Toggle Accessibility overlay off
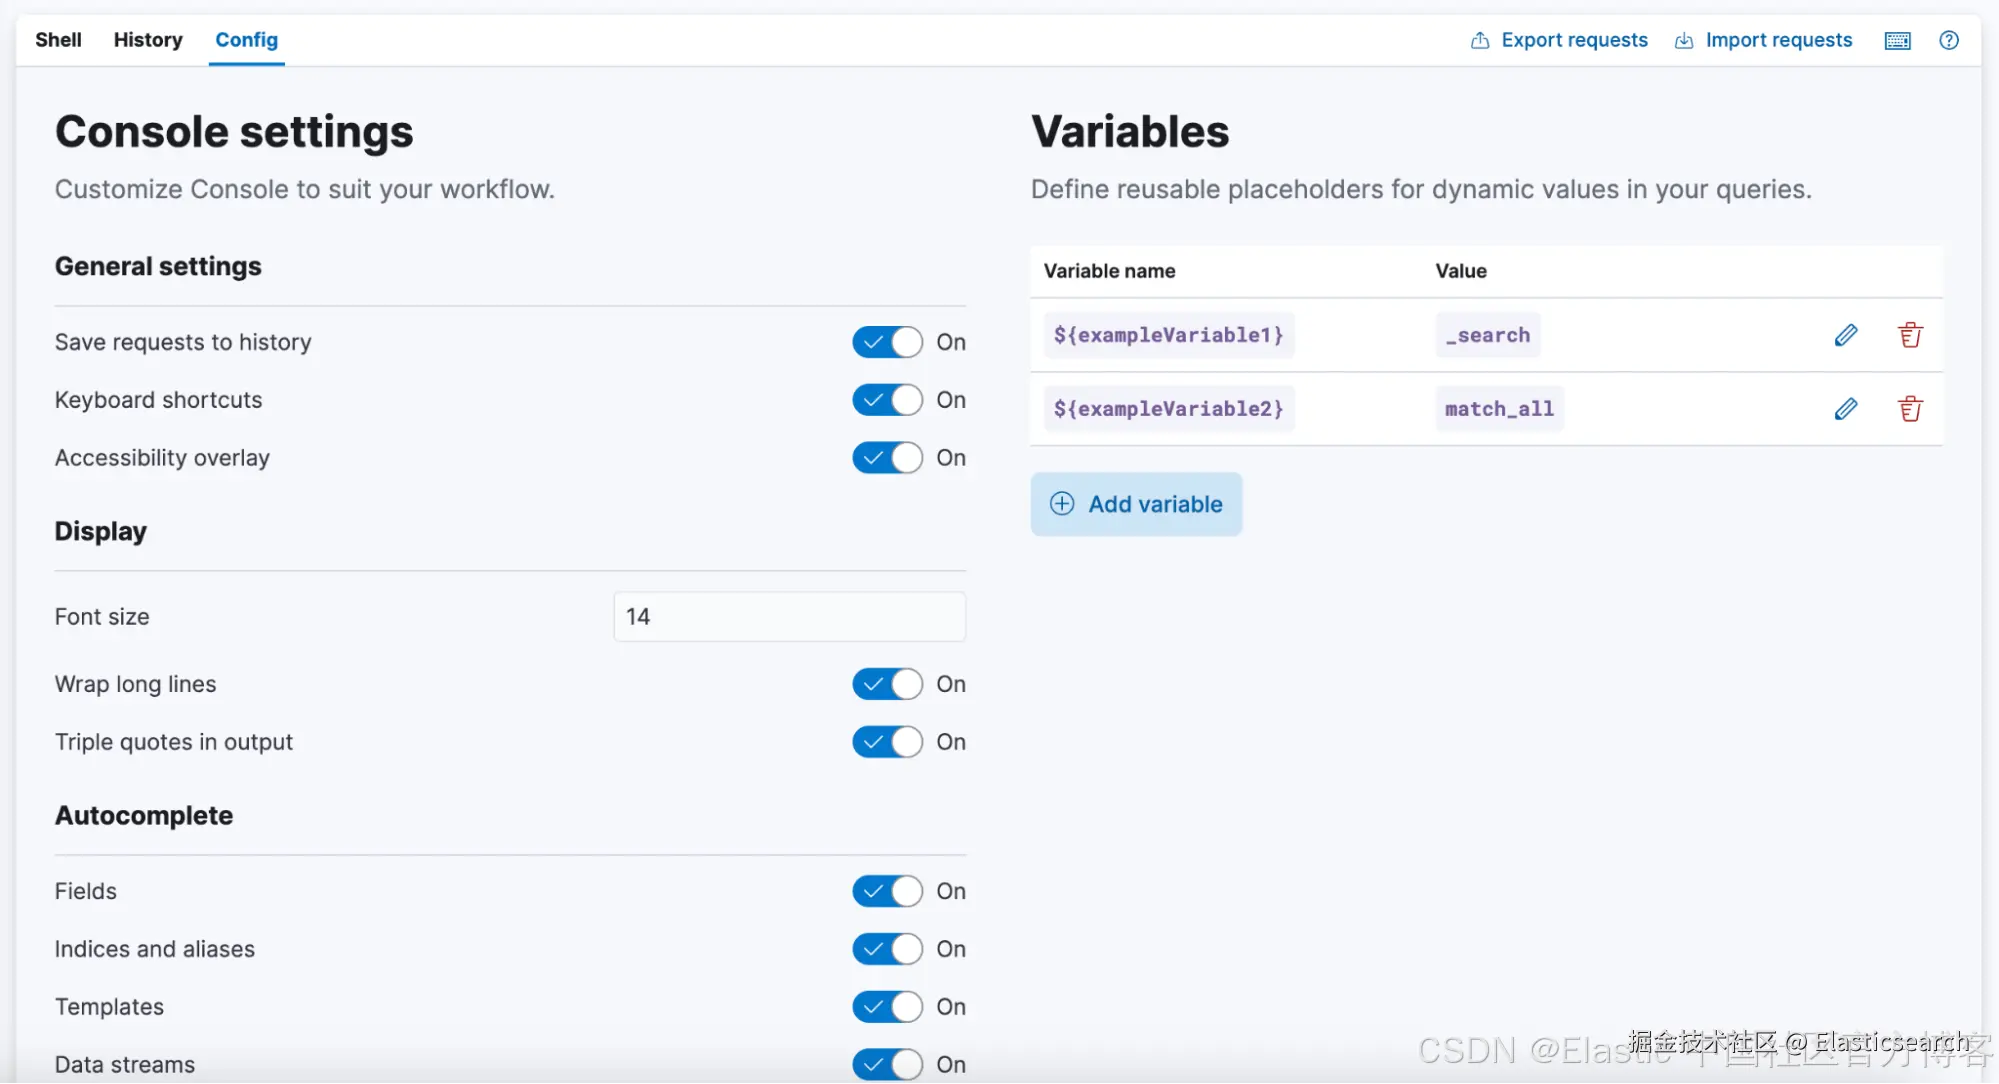The height and width of the screenshot is (1084, 1999). [887, 458]
